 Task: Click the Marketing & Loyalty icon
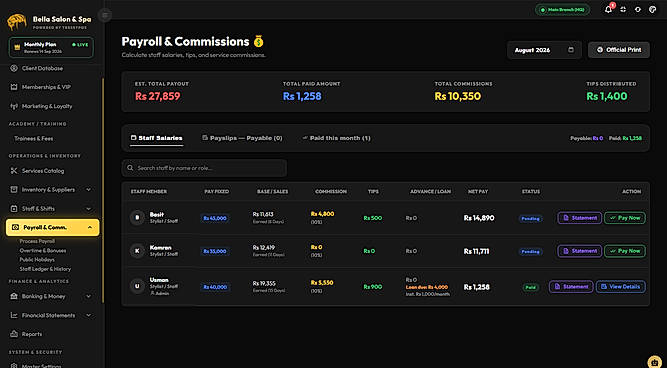coord(14,106)
